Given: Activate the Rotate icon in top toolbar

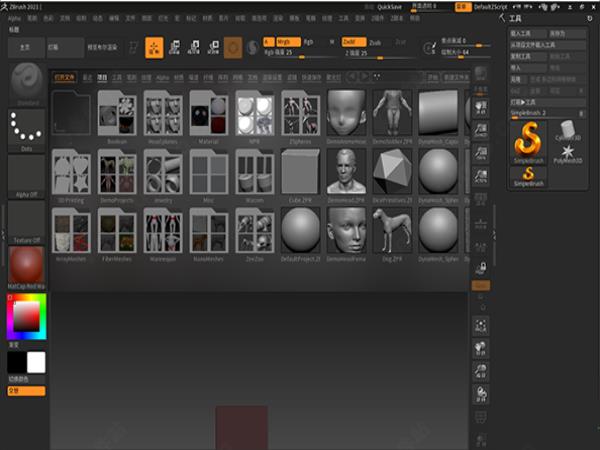Looking at the screenshot, I should pyautogui.click(x=214, y=48).
